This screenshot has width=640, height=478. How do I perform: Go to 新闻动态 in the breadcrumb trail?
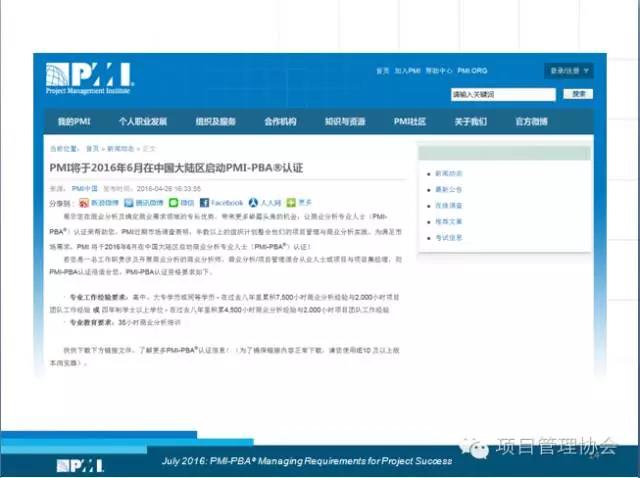(x=120, y=149)
